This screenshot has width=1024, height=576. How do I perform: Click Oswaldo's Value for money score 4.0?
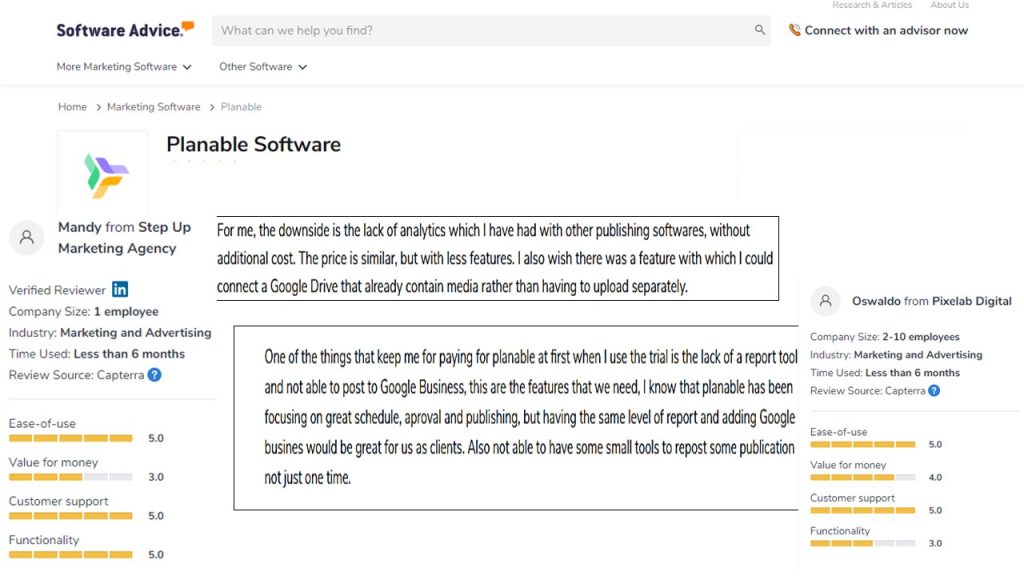pos(935,477)
